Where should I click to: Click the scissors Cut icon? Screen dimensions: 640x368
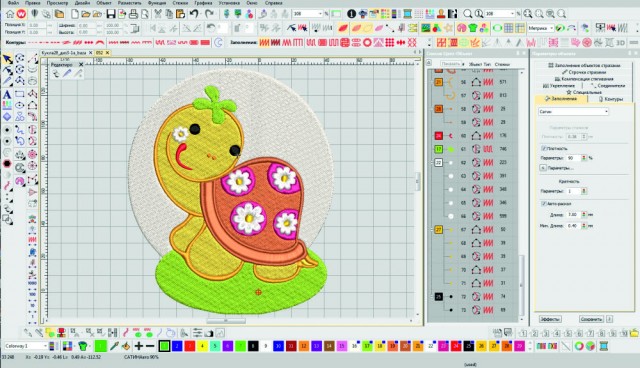pos(158,14)
